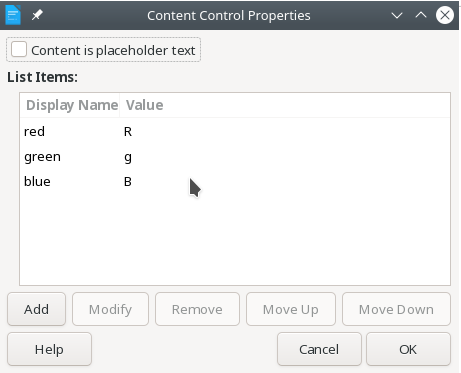Click the Display Name column header
The image size is (461, 373).
point(72,105)
